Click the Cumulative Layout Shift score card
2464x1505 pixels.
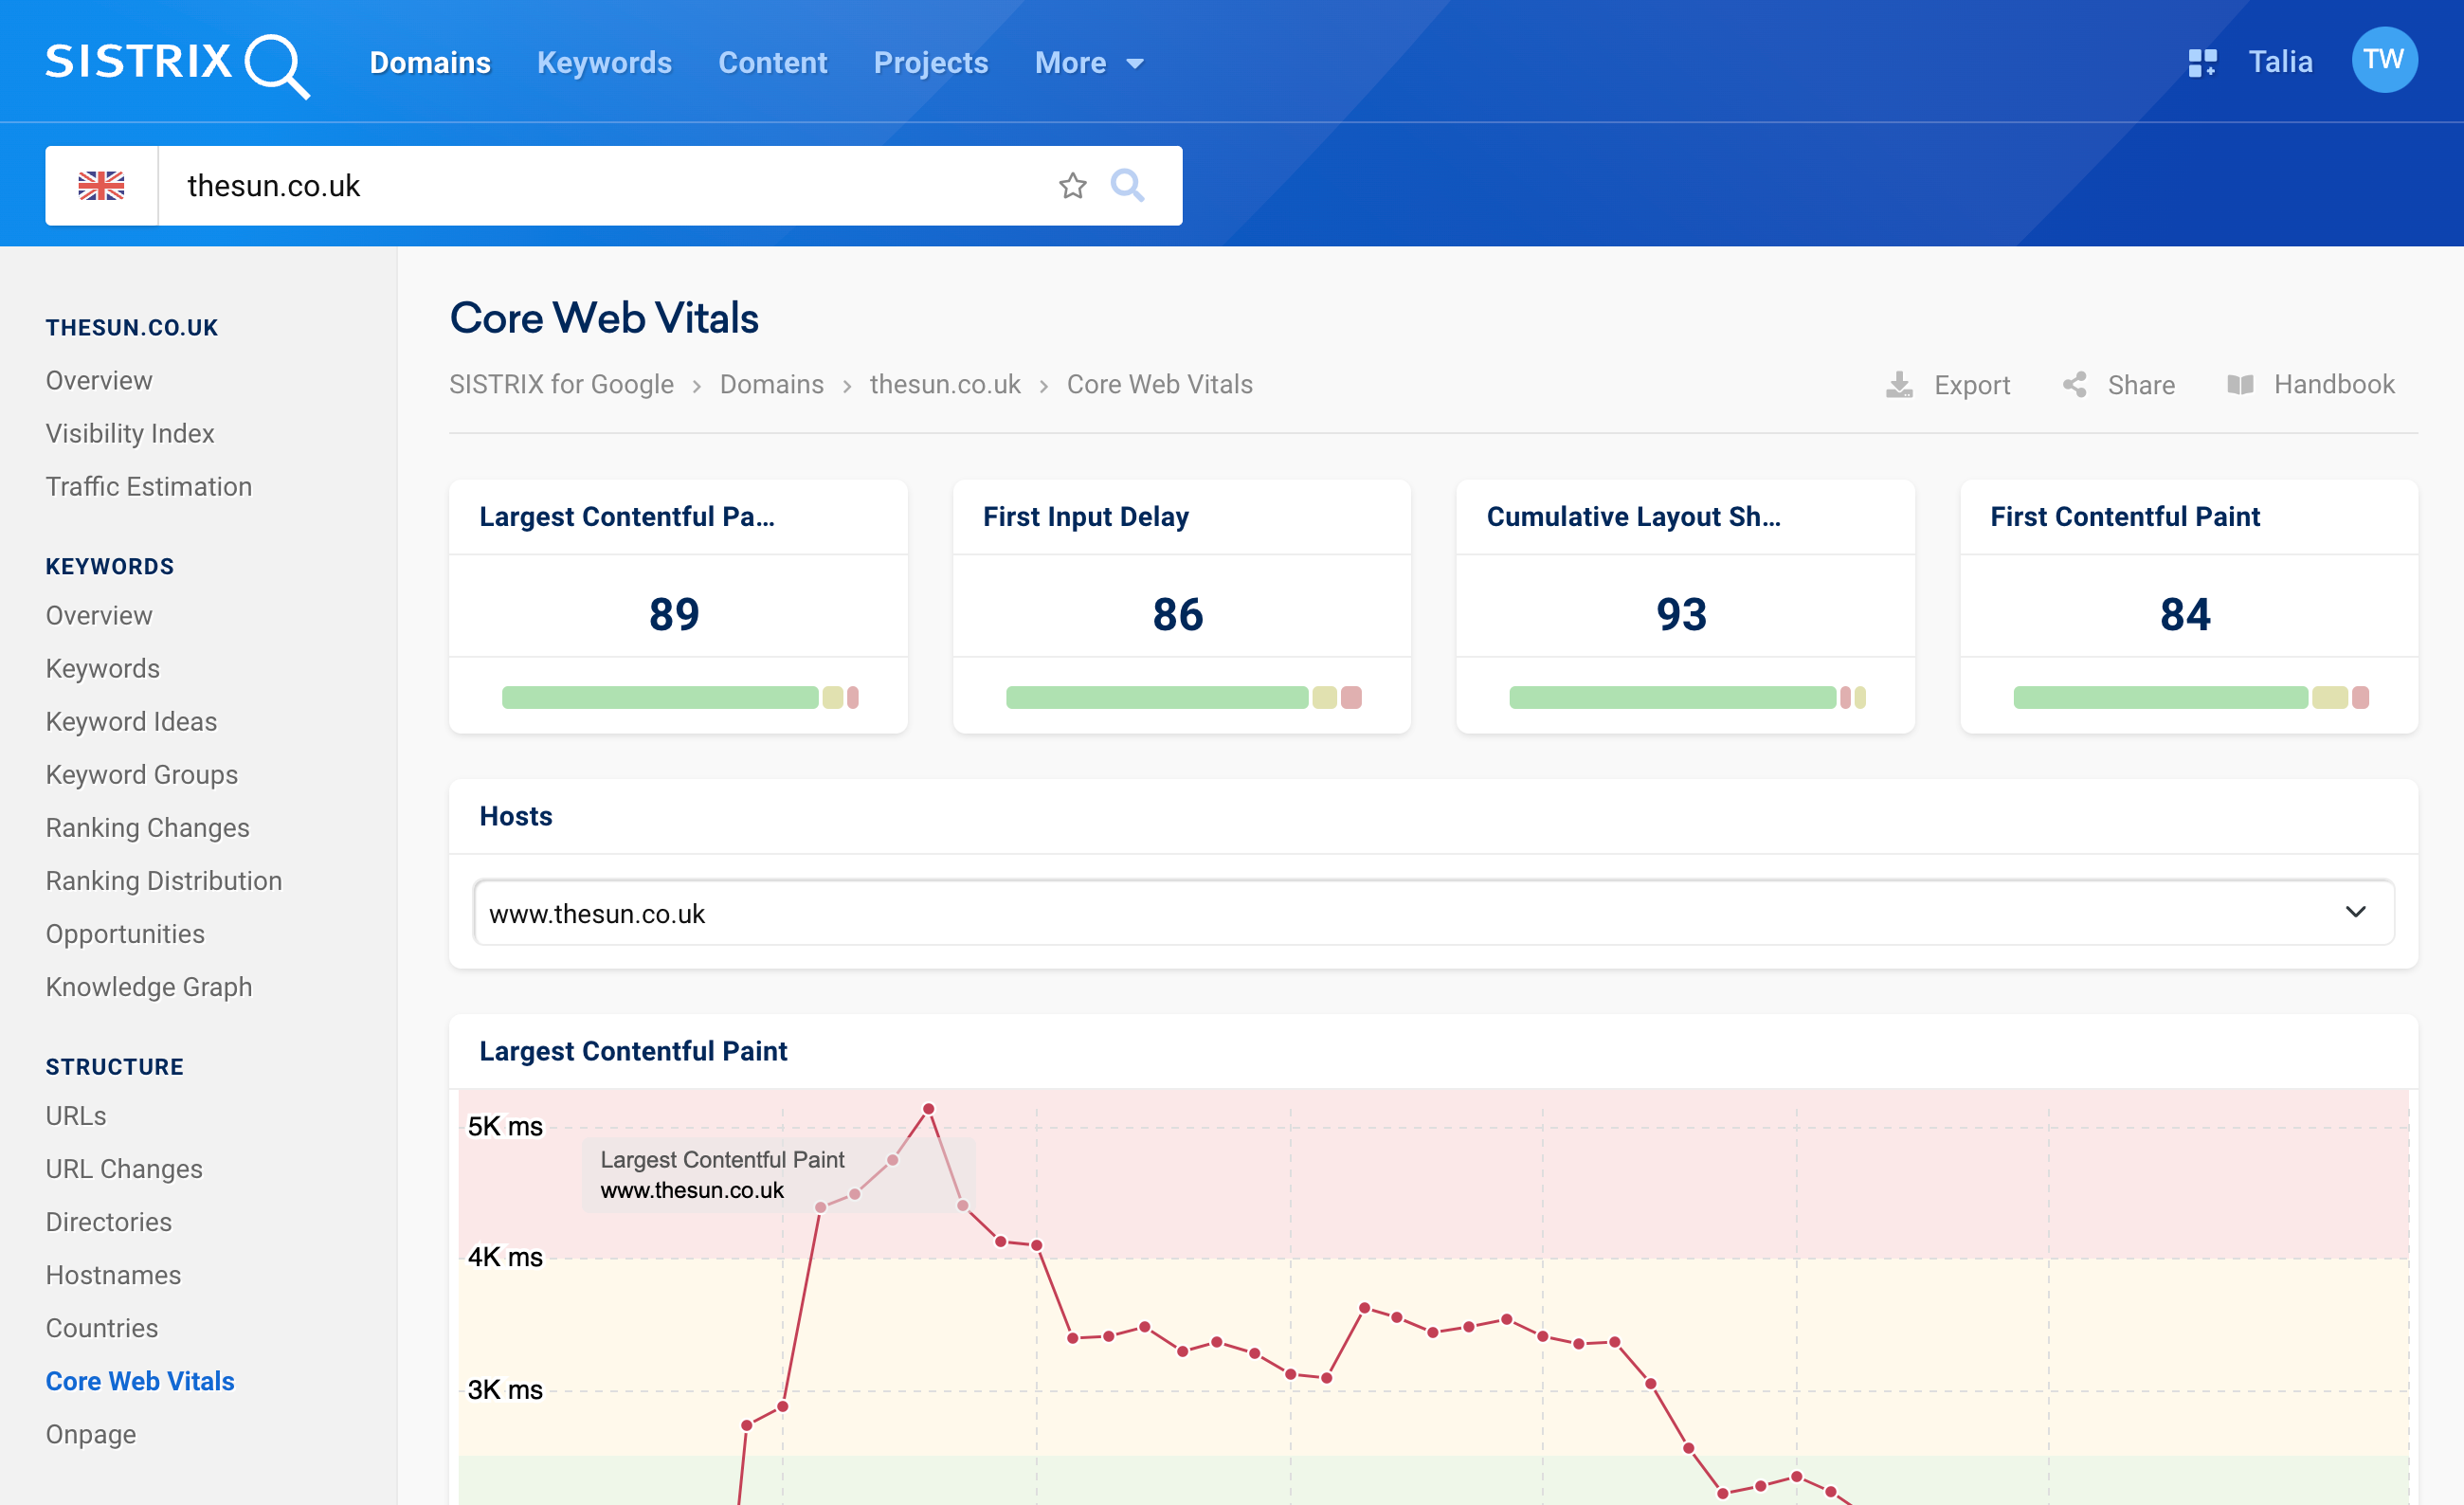(x=1681, y=607)
